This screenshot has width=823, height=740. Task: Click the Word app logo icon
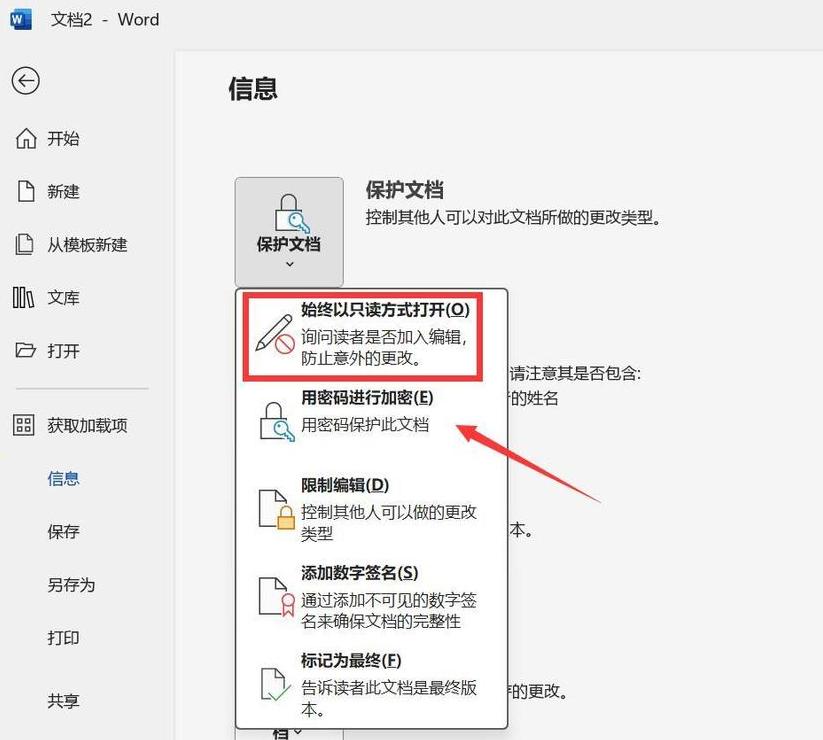point(20,19)
